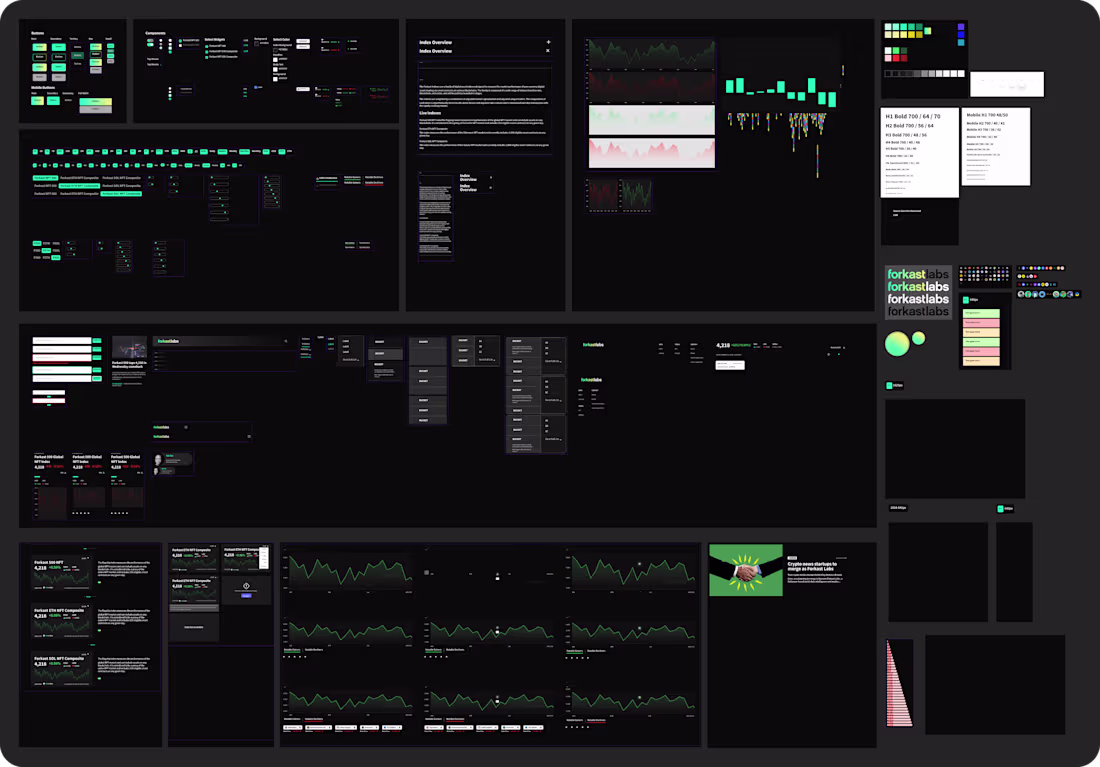Select the all-white forkastlabs logo variant
This screenshot has height=767, width=1100.
coord(918,299)
